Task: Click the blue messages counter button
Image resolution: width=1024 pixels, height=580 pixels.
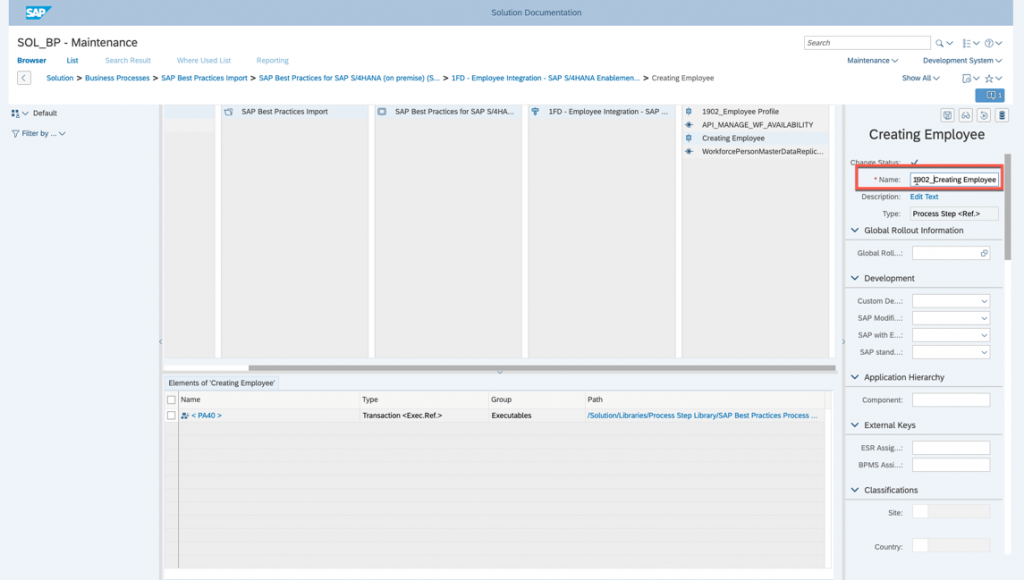Action: 989,95
